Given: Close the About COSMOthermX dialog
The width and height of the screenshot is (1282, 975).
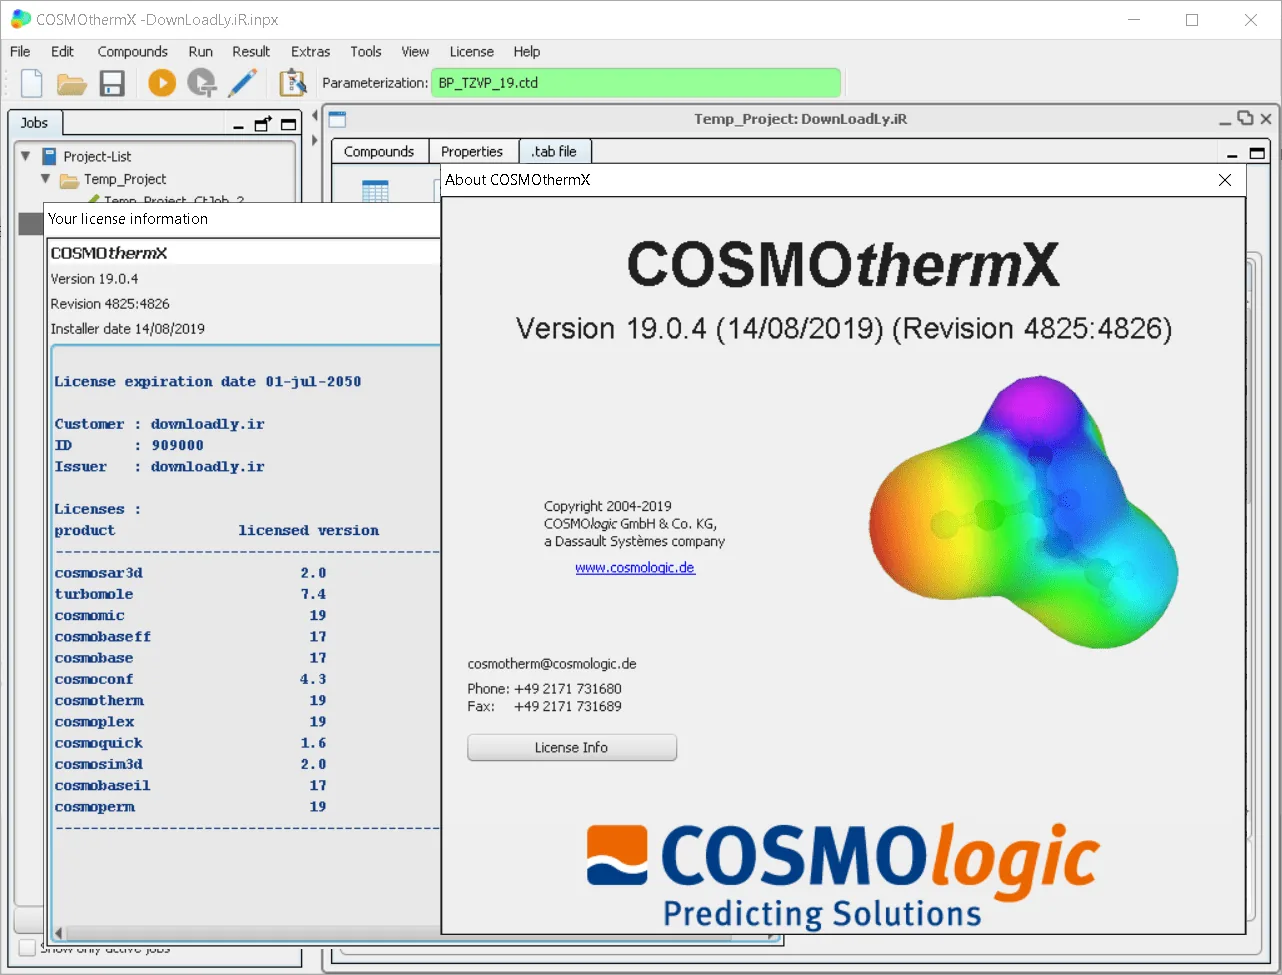Looking at the screenshot, I should coord(1225,180).
